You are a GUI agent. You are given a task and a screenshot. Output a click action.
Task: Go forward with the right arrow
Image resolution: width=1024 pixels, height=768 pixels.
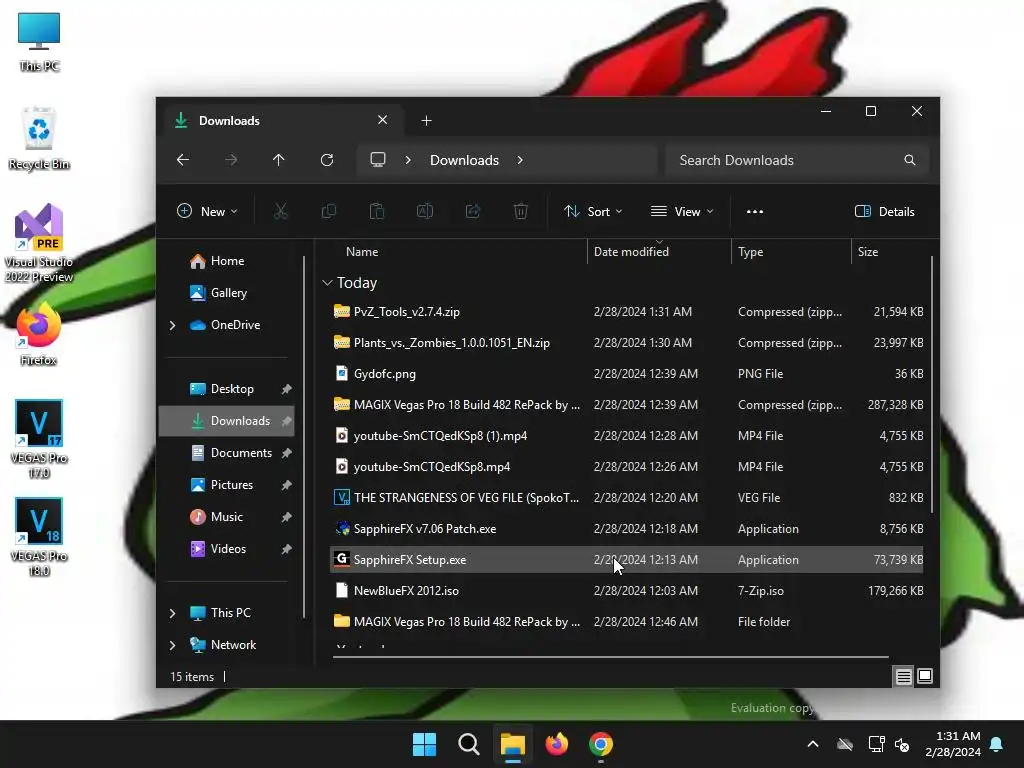(231, 160)
